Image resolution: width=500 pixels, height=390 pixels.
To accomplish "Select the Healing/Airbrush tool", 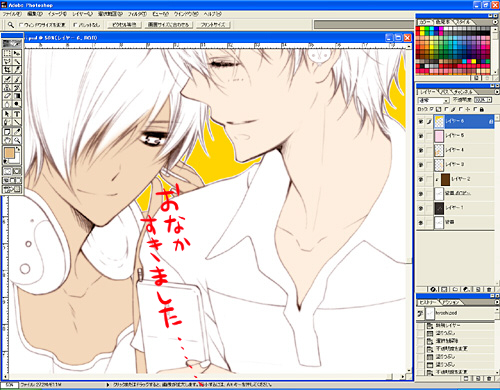I will click(x=7, y=79).
